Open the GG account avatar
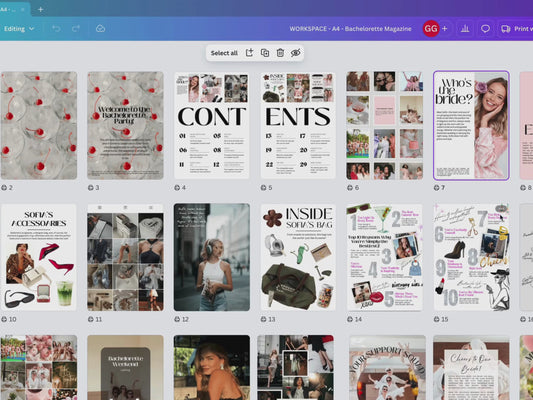The height and width of the screenshot is (400, 533). click(x=431, y=29)
